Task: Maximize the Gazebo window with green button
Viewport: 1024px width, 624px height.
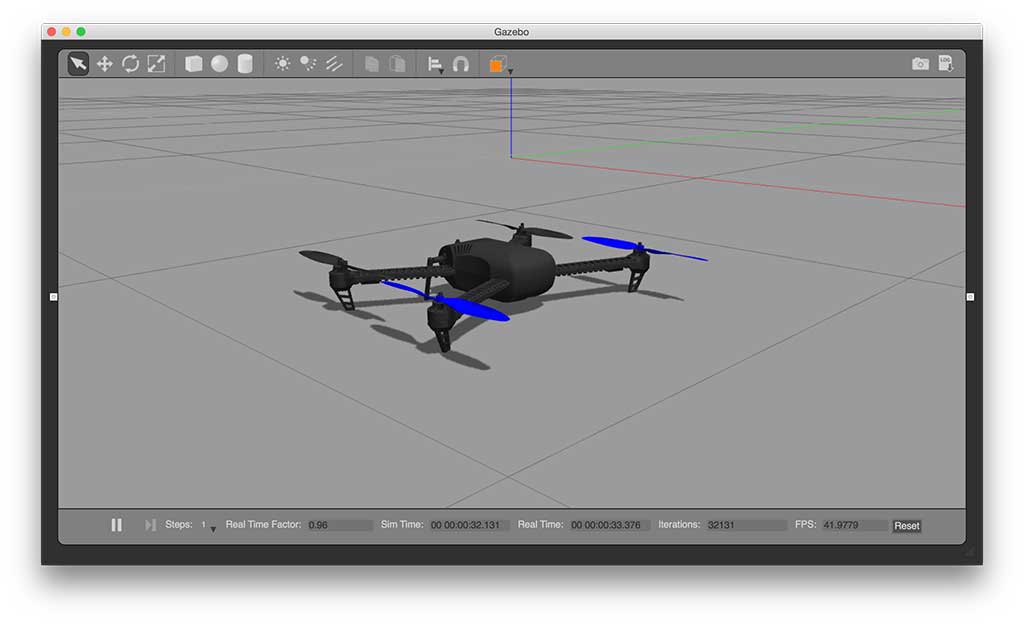Action: tap(81, 31)
